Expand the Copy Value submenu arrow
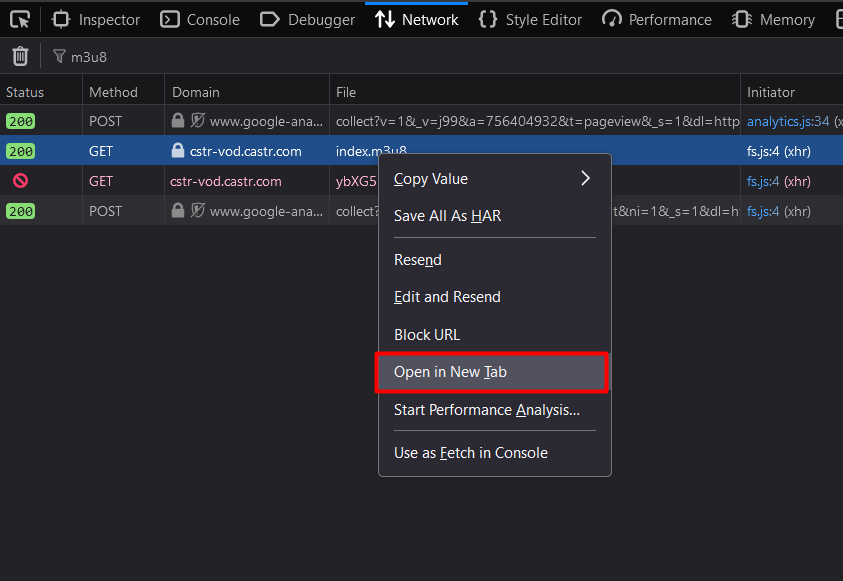Image resolution: width=843 pixels, height=581 pixels. pos(585,178)
